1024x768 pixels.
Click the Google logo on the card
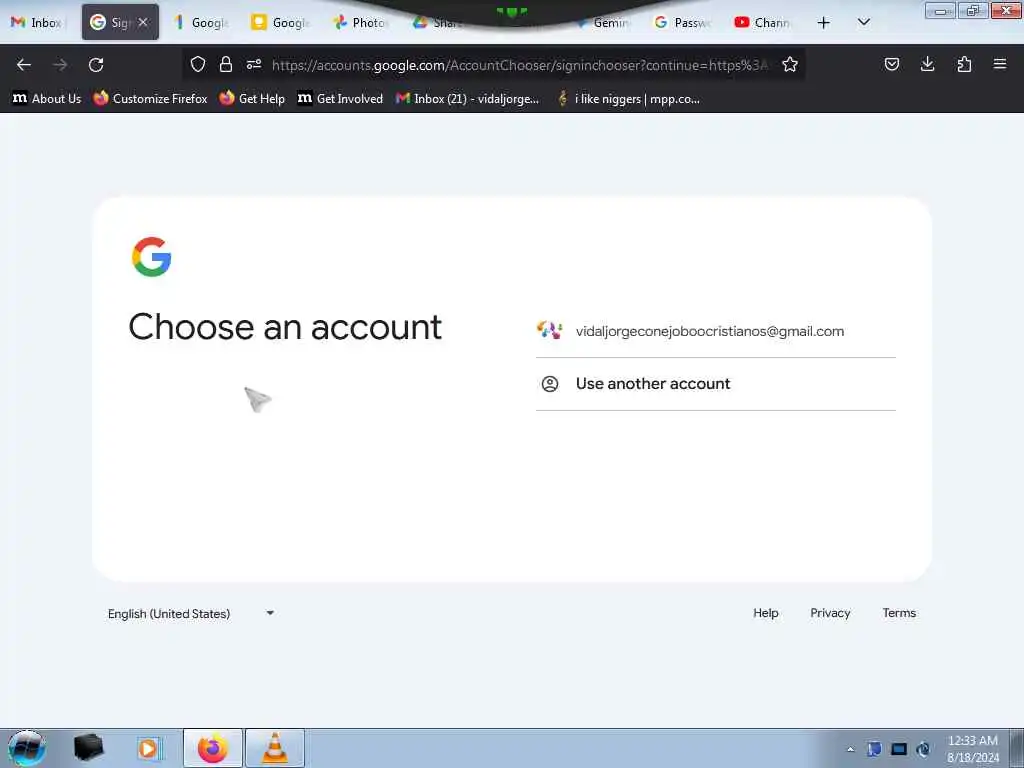click(152, 257)
